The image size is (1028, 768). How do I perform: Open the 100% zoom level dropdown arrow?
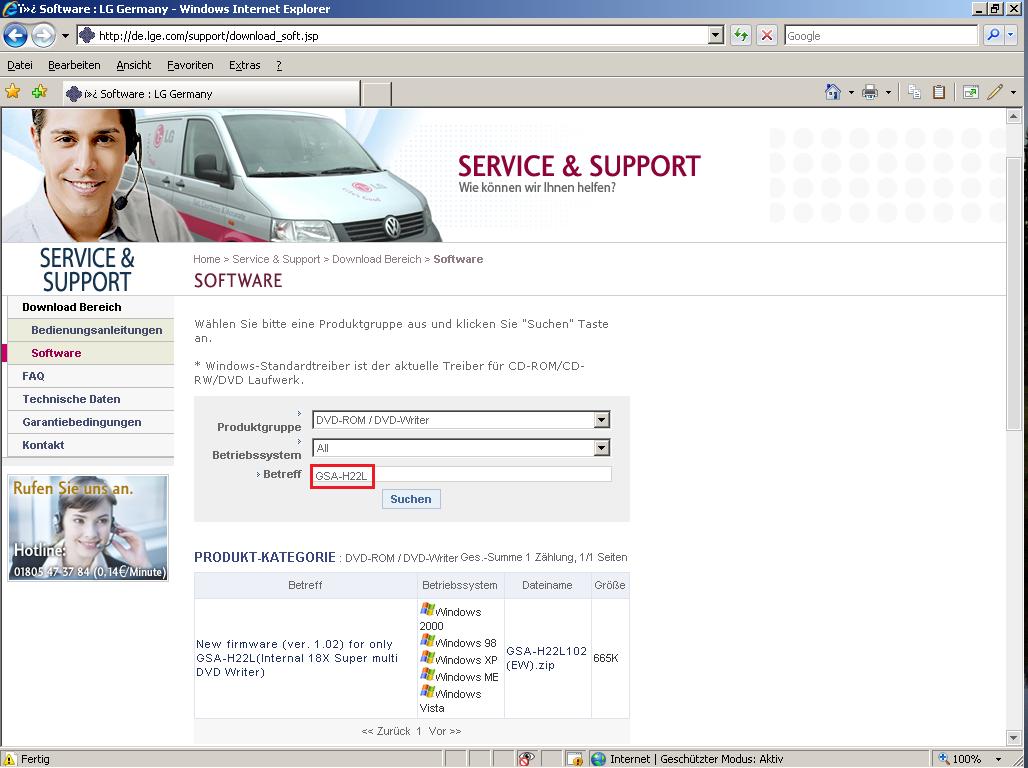(998, 759)
